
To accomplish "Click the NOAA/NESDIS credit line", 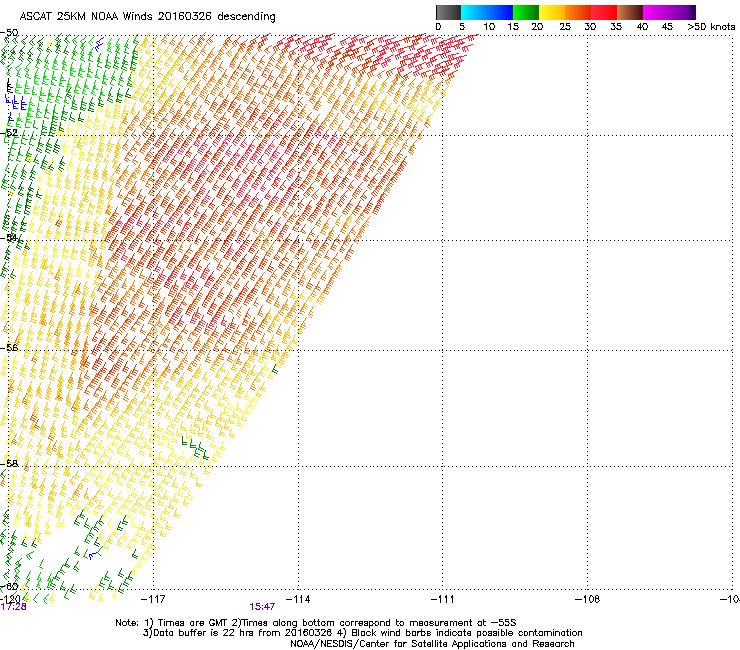I will pos(432,644).
